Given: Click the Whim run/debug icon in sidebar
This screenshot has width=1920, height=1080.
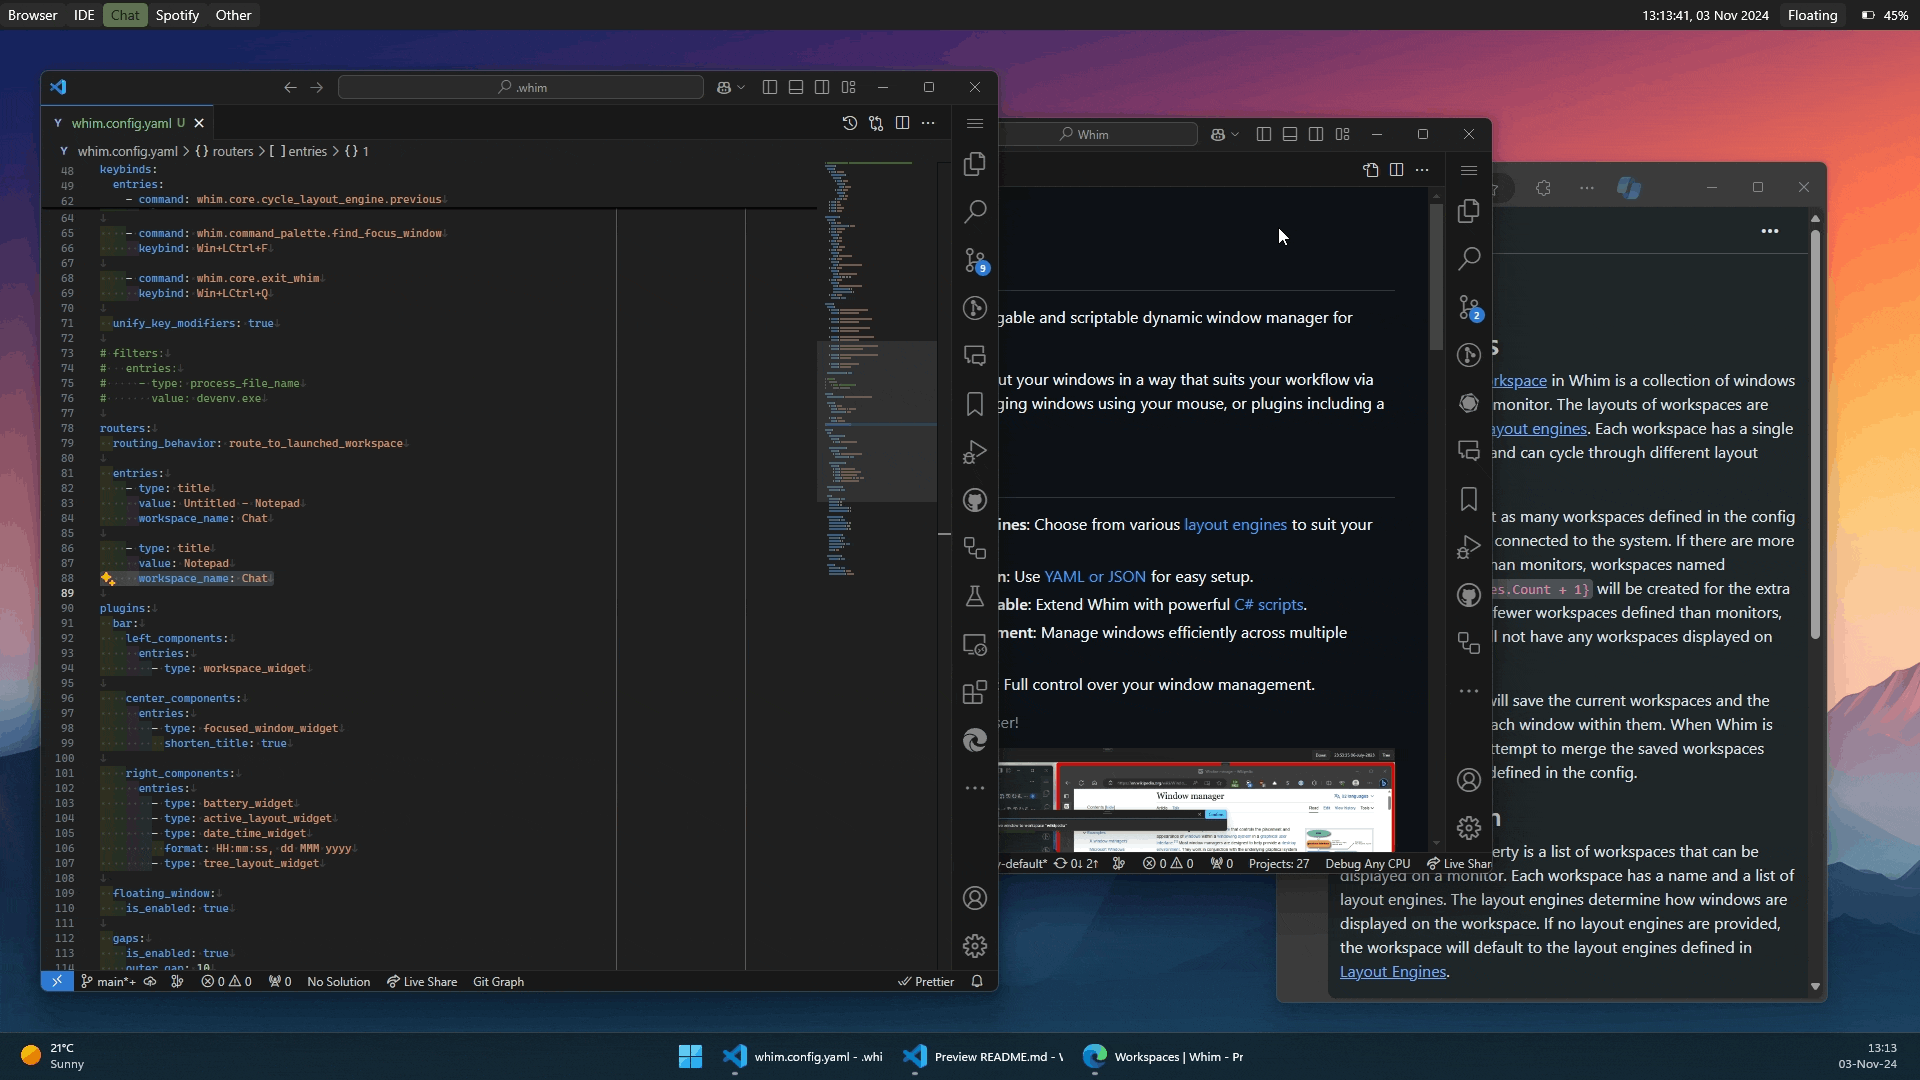Looking at the screenshot, I should pos(975,451).
